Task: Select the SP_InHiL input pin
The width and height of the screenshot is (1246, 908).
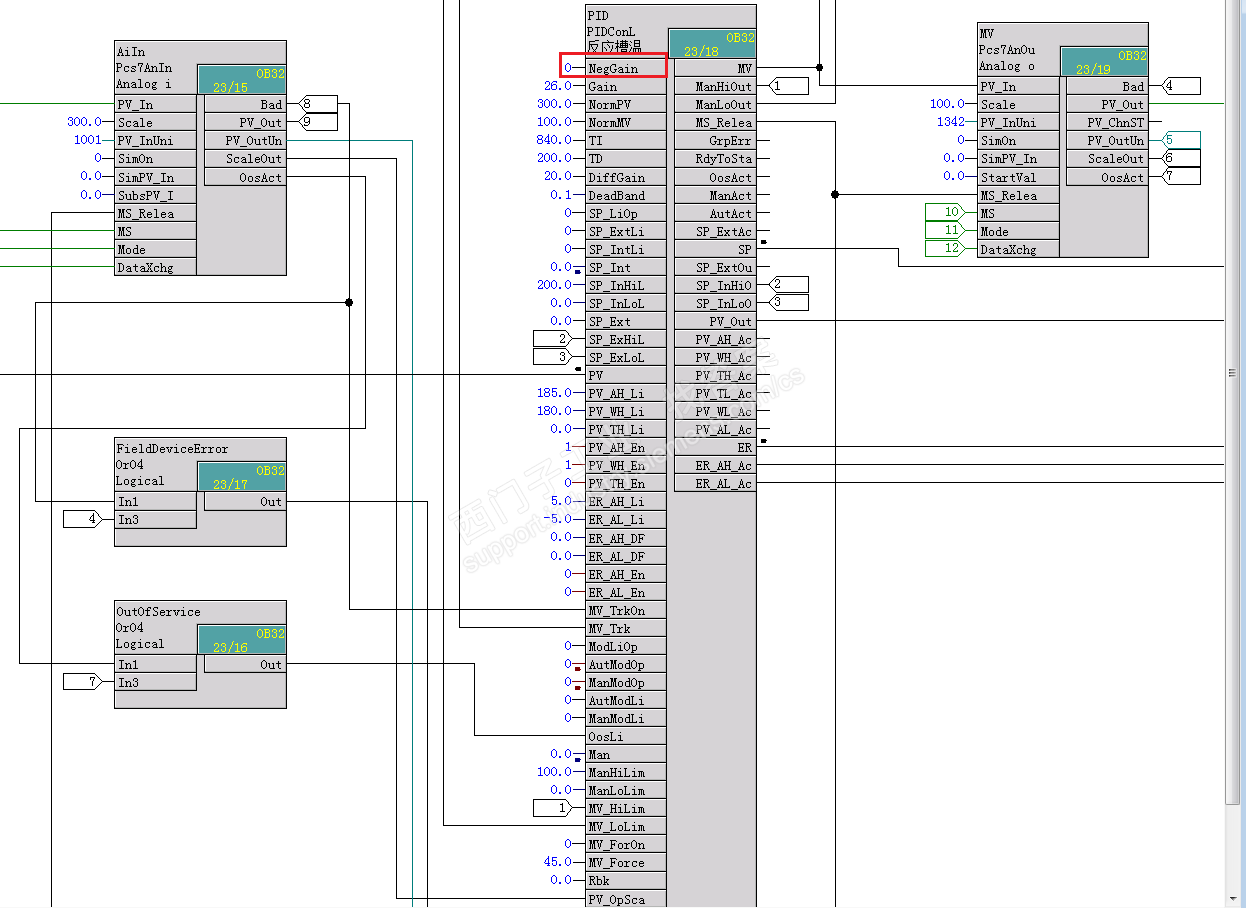Action: point(625,285)
